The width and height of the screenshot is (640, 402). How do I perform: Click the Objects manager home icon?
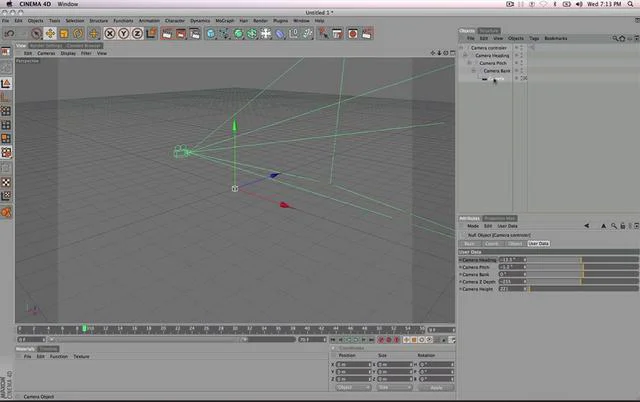622,38
